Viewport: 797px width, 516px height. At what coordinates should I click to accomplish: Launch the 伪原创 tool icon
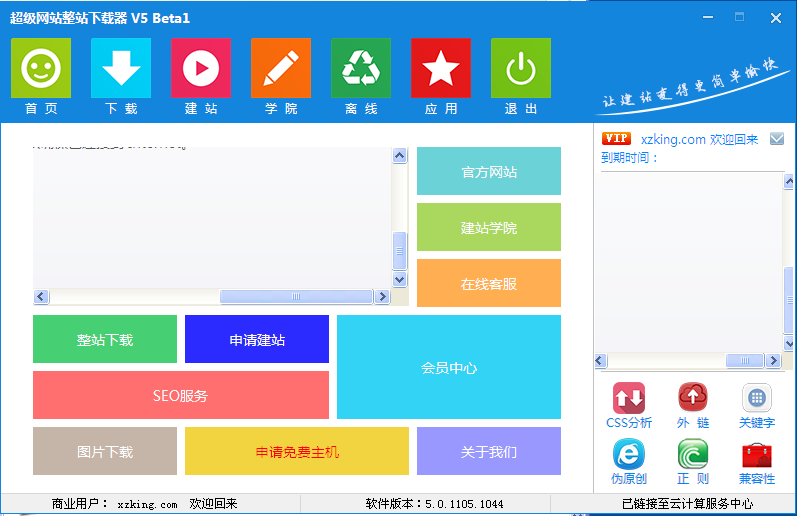click(x=629, y=454)
